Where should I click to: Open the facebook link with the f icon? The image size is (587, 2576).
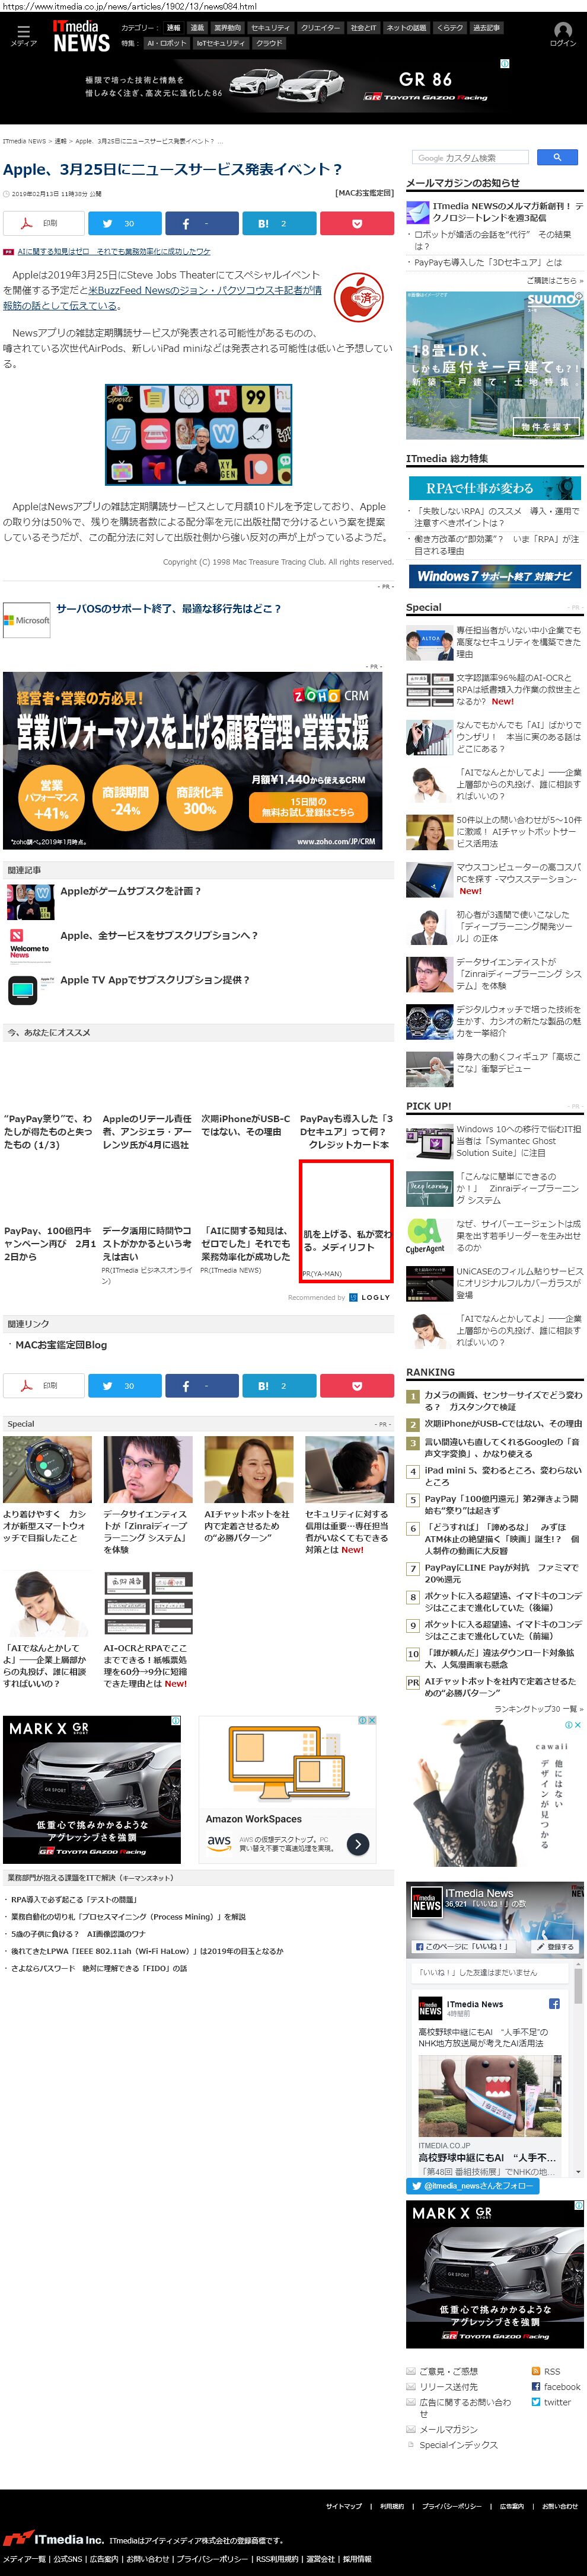point(536,2386)
